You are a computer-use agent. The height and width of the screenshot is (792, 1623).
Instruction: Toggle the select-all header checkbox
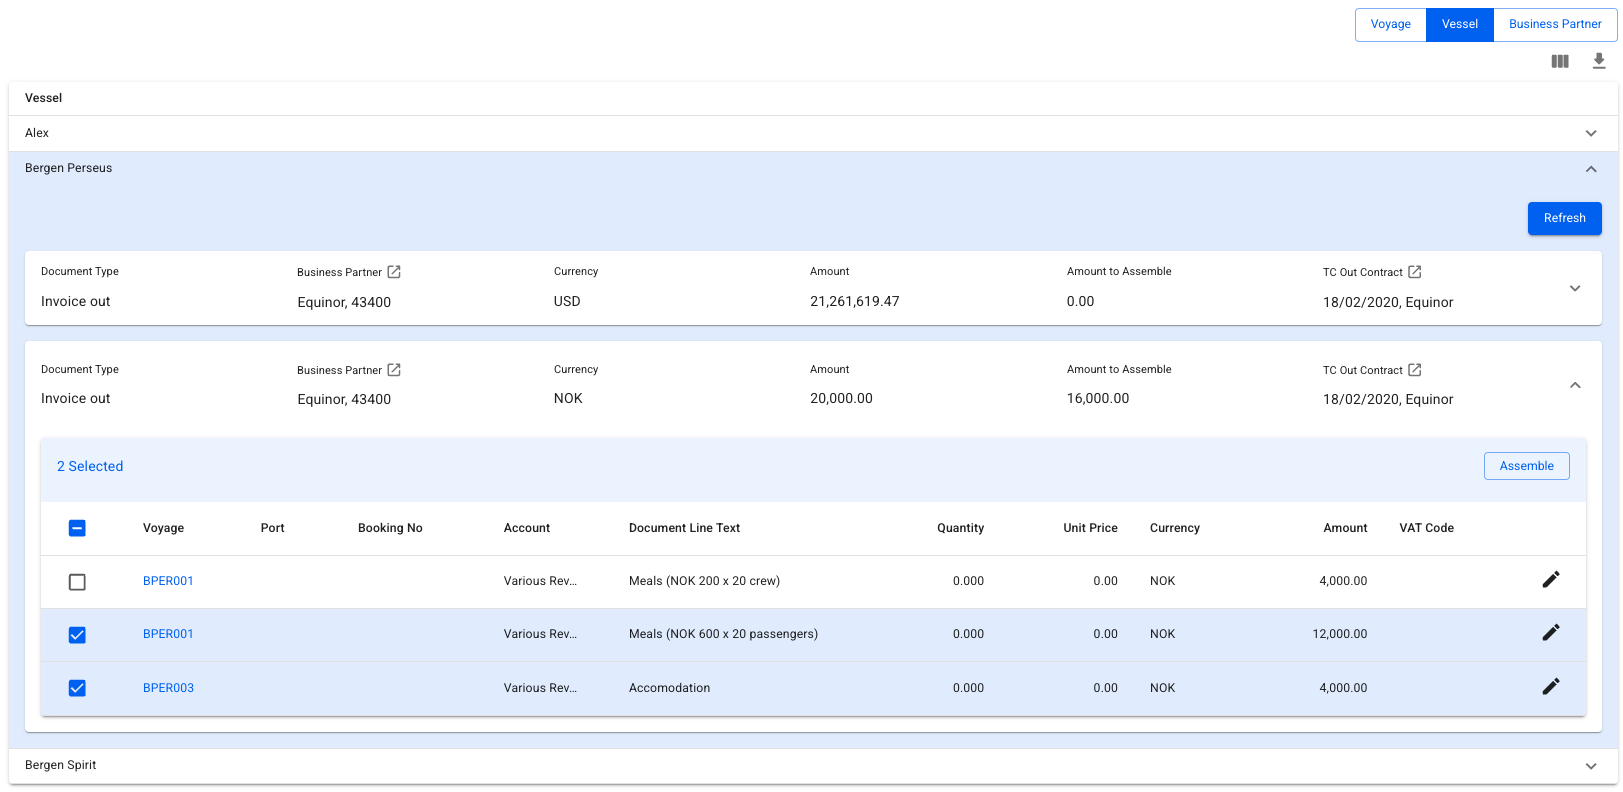[x=77, y=528]
